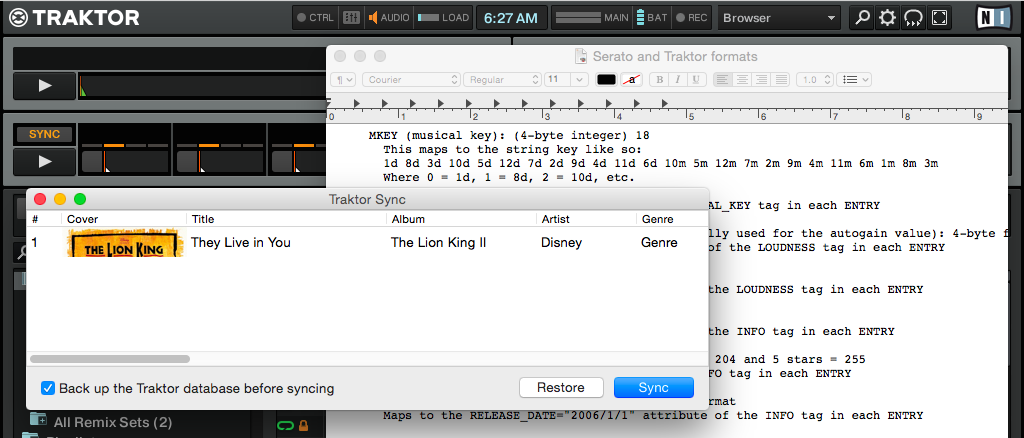The width and height of the screenshot is (1024, 438).
Task: Toggle bold formatting in TextEdit
Action: click(660, 80)
